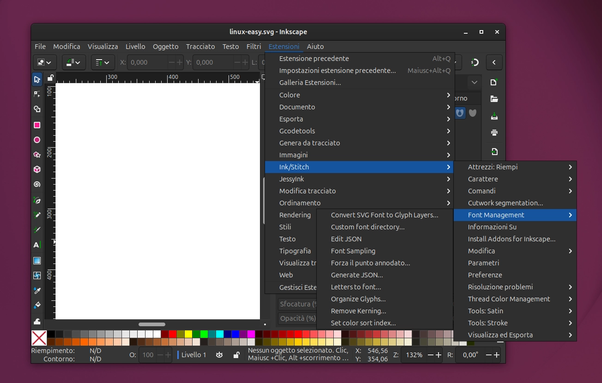Choose Install Addons for Inkscape
602x383 pixels.
(515, 239)
